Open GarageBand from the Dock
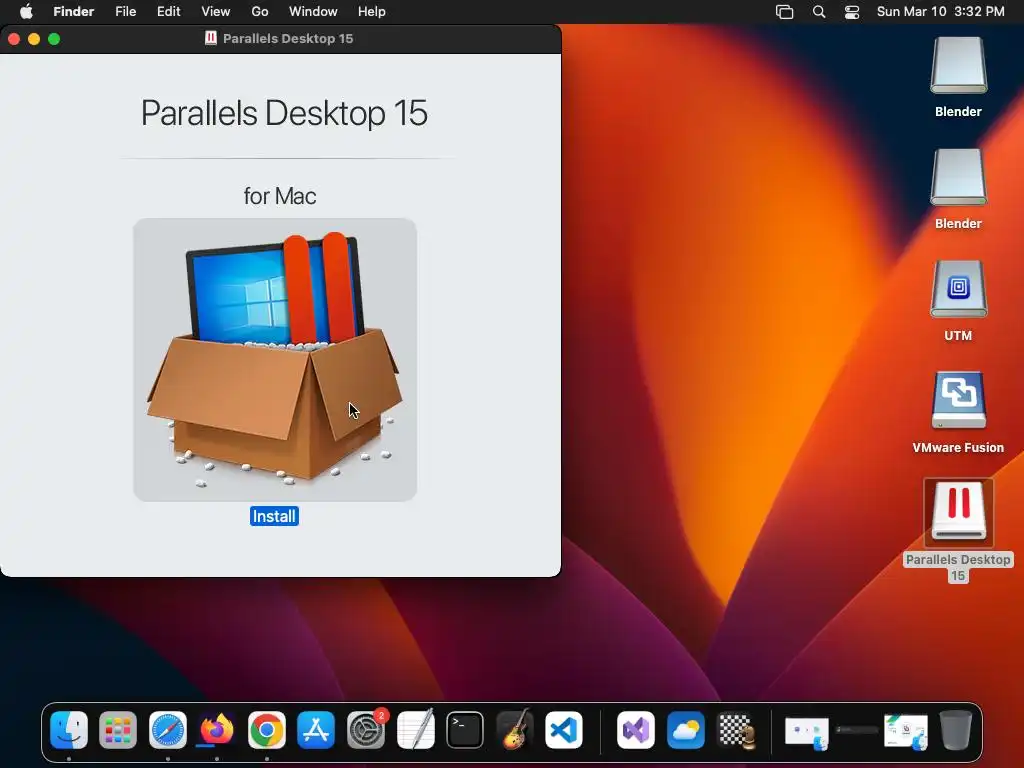 point(515,729)
